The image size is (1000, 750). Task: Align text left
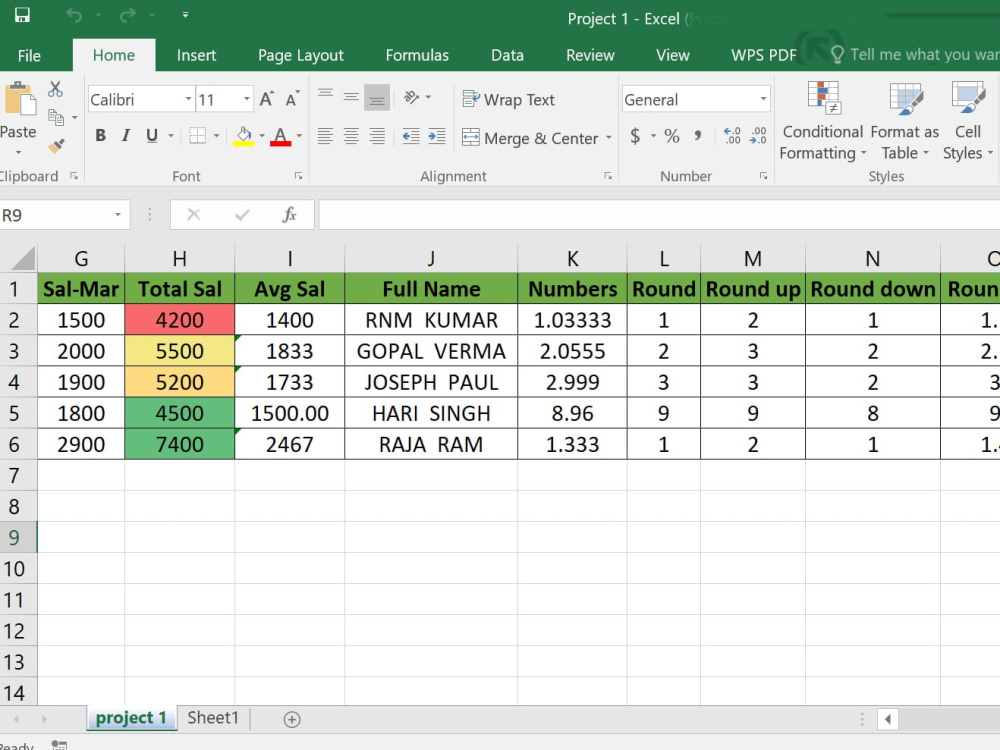click(325, 136)
